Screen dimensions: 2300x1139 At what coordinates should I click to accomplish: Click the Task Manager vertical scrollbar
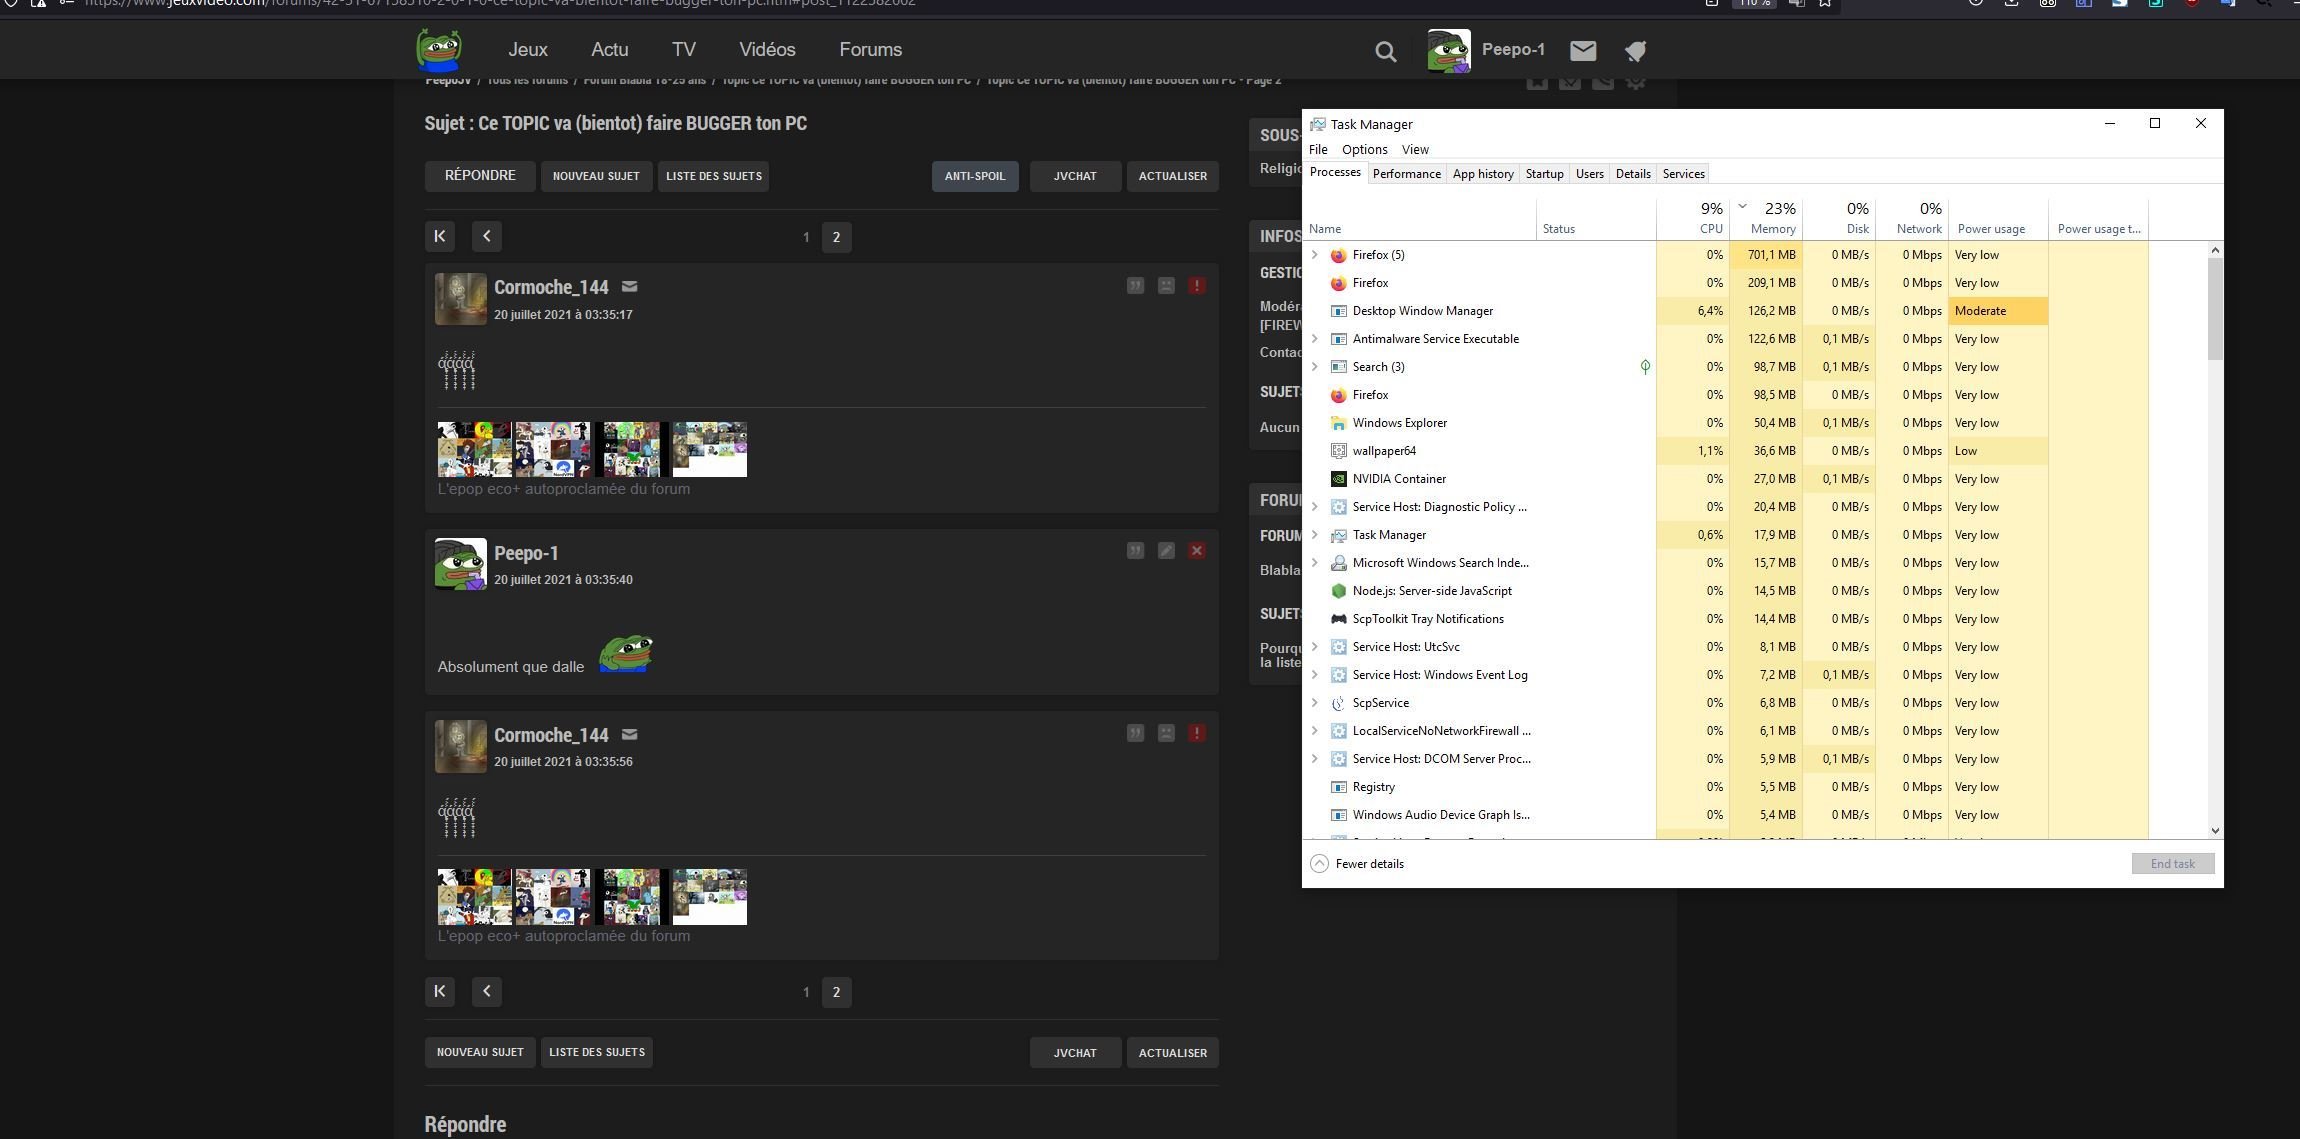click(x=2215, y=308)
